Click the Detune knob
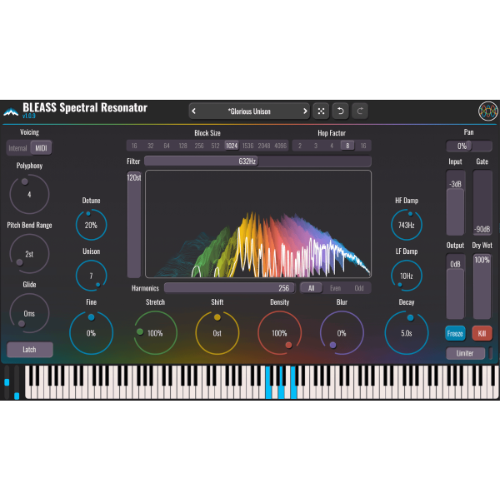Viewport: 500px width, 500px height. 91,225
